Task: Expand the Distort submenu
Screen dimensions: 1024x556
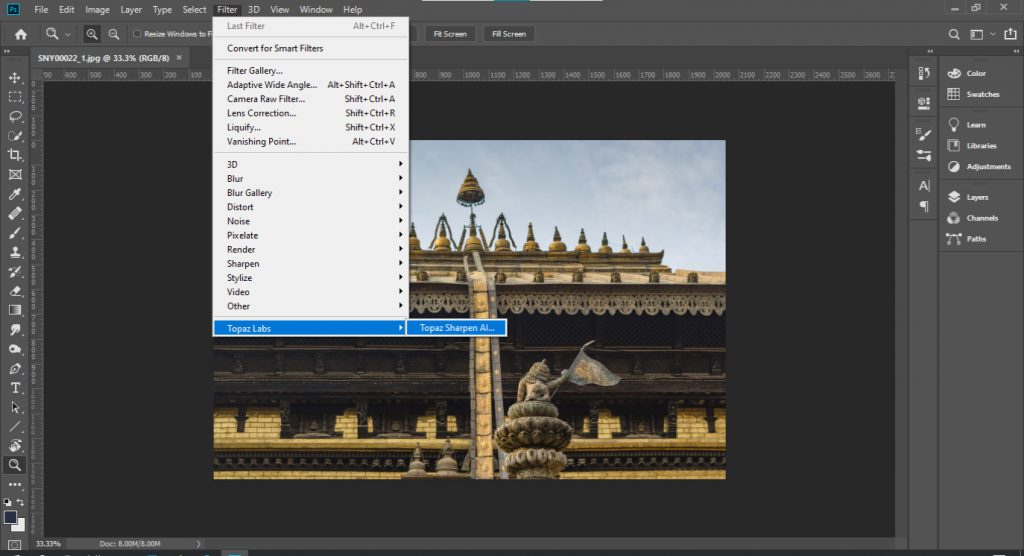Action: click(x=311, y=207)
